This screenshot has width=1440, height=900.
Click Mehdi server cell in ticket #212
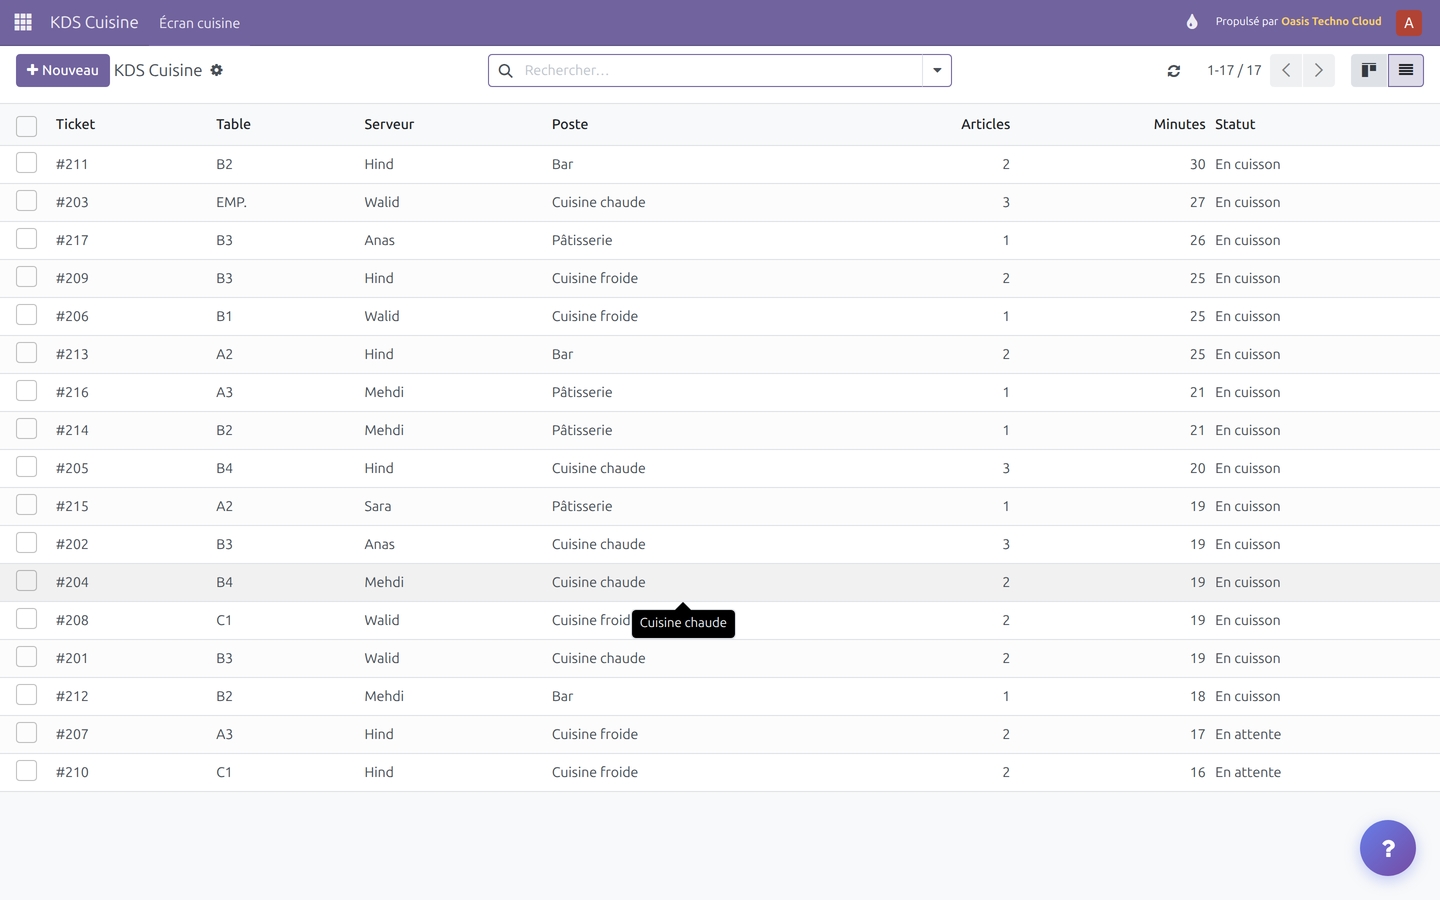click(x=384, y=696)
